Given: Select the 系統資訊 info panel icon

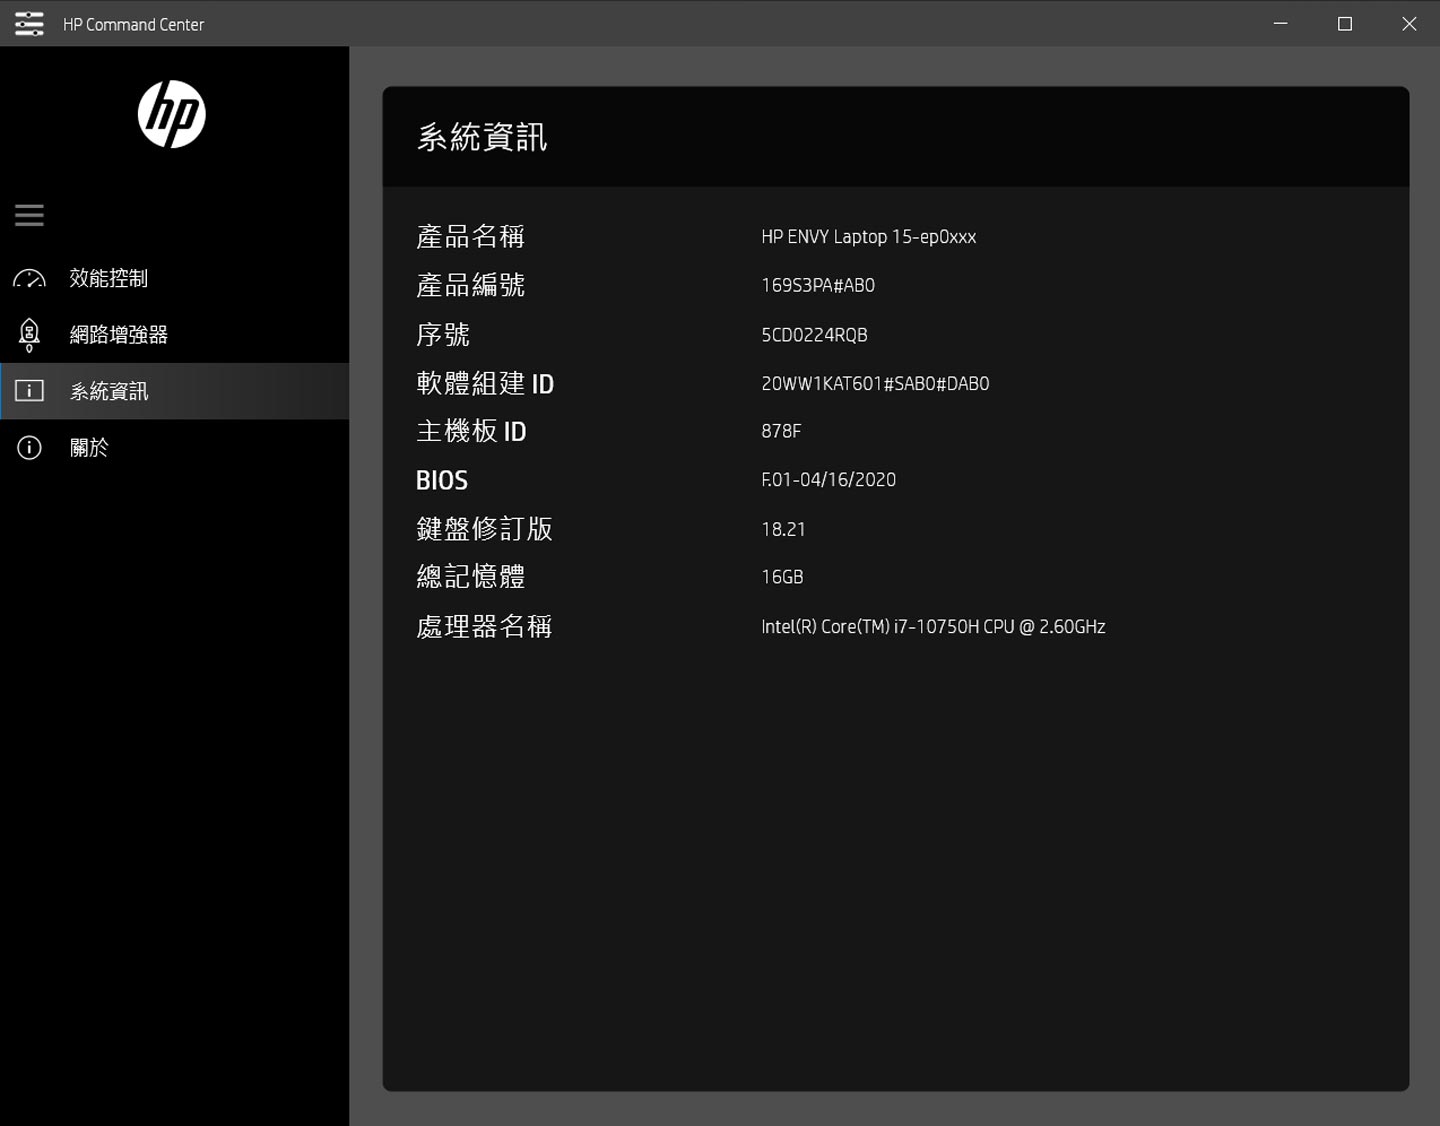Looking at the screenshot, I should 29,391.
